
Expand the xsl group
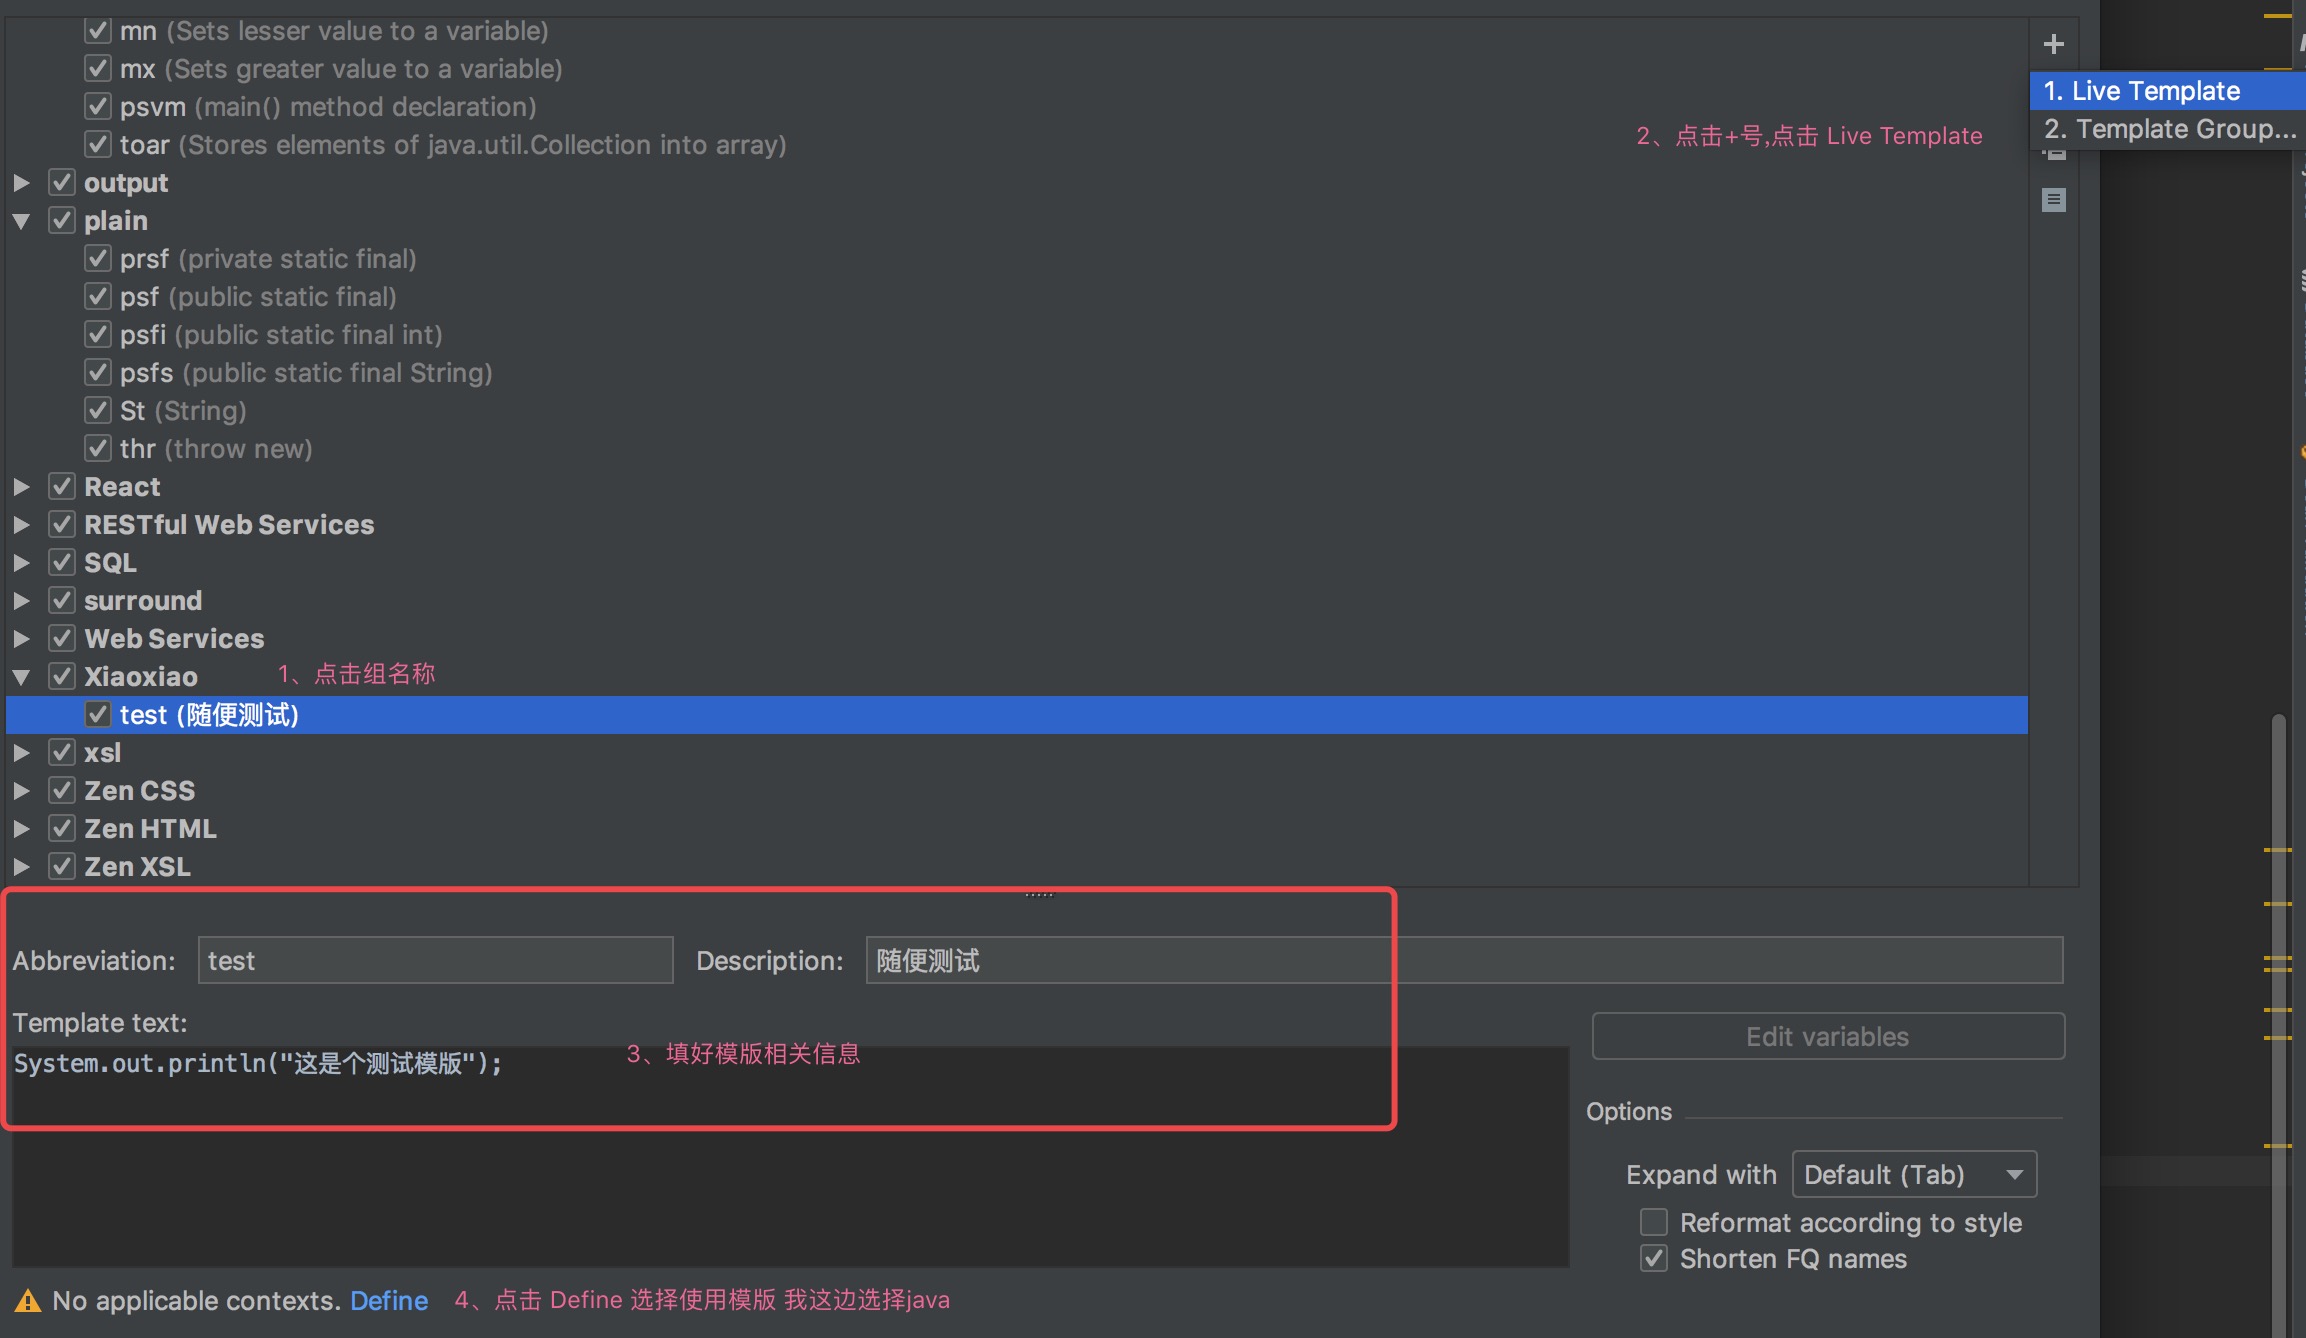(x=21, y=753)
